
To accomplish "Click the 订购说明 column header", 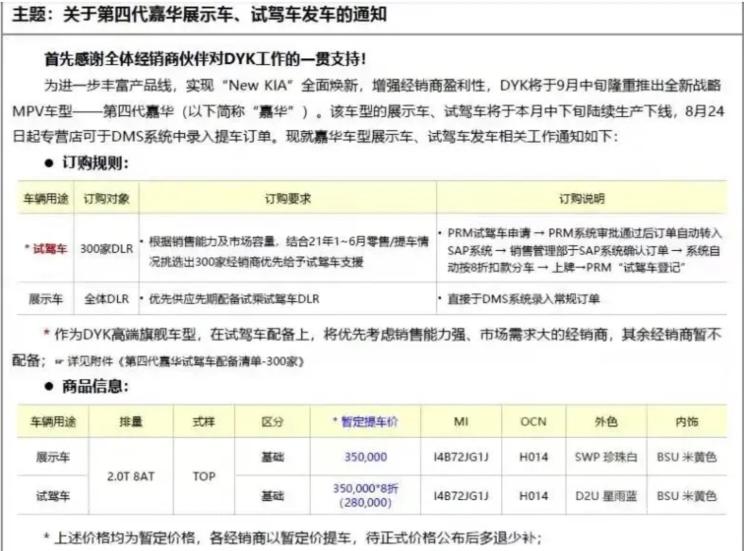I will click(x=582, y=199).
